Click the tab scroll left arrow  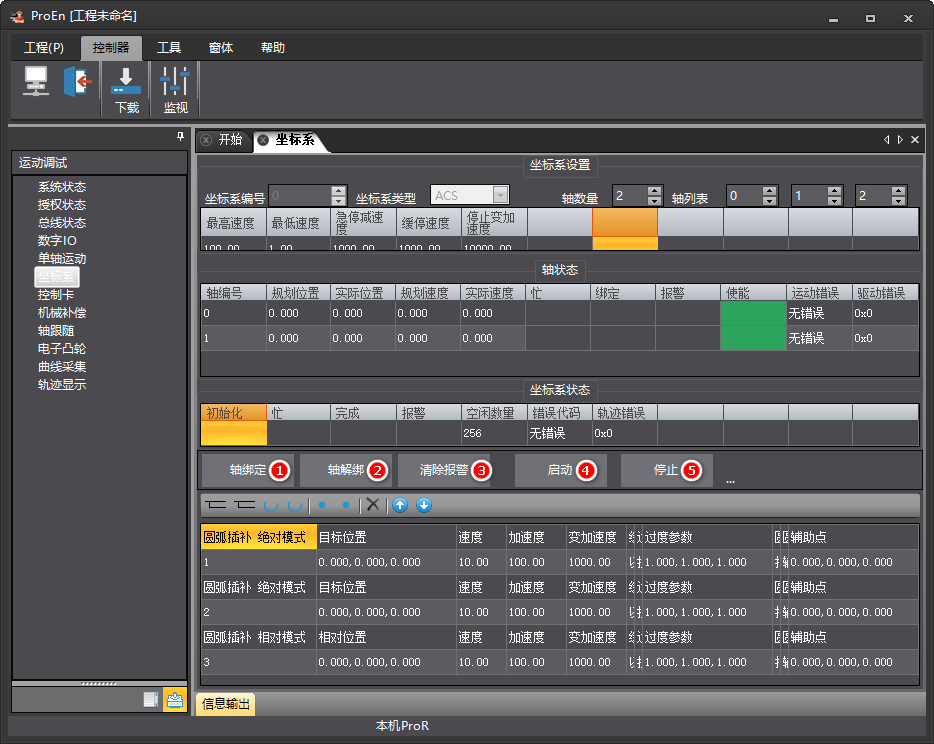[887, 139]
